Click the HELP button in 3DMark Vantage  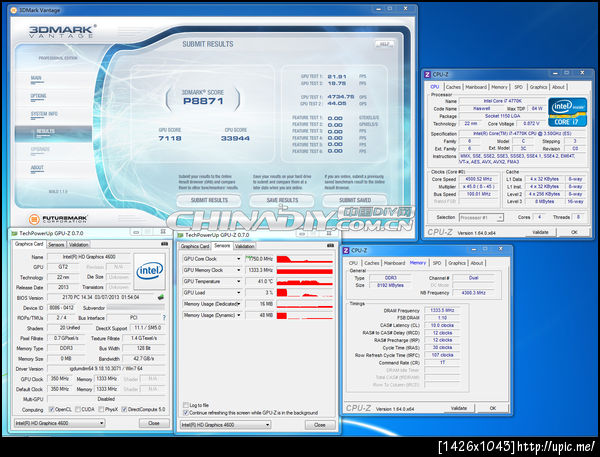click(x=384, y=44)
